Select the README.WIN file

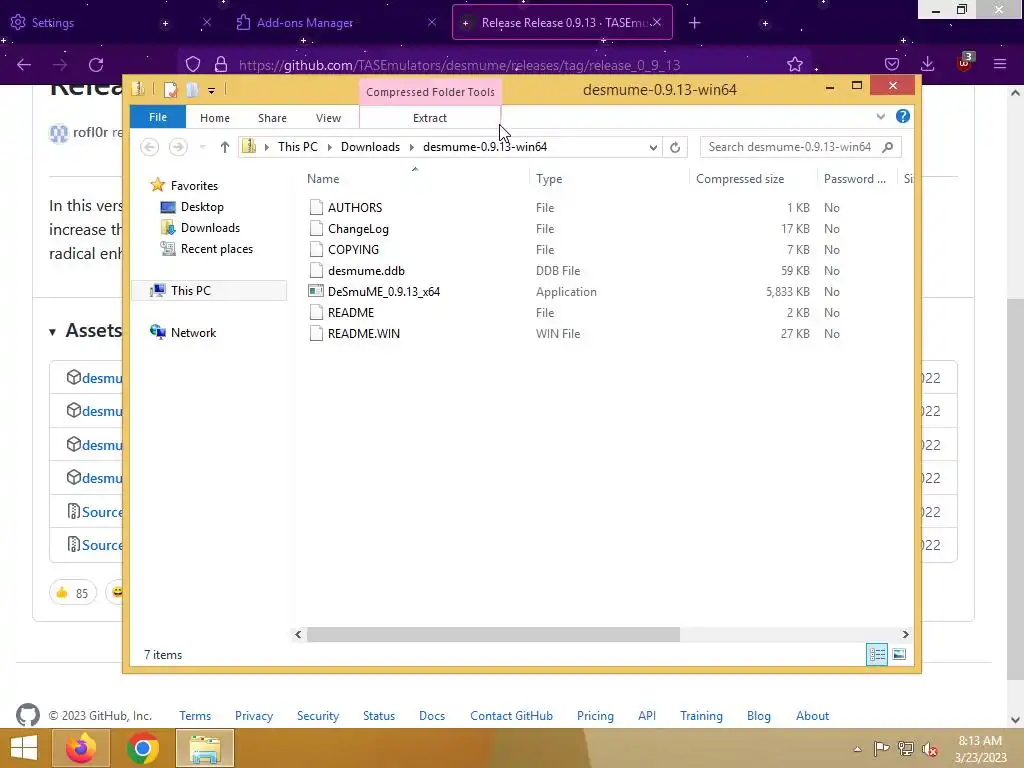pyautogui.click(x=364, y=333)
